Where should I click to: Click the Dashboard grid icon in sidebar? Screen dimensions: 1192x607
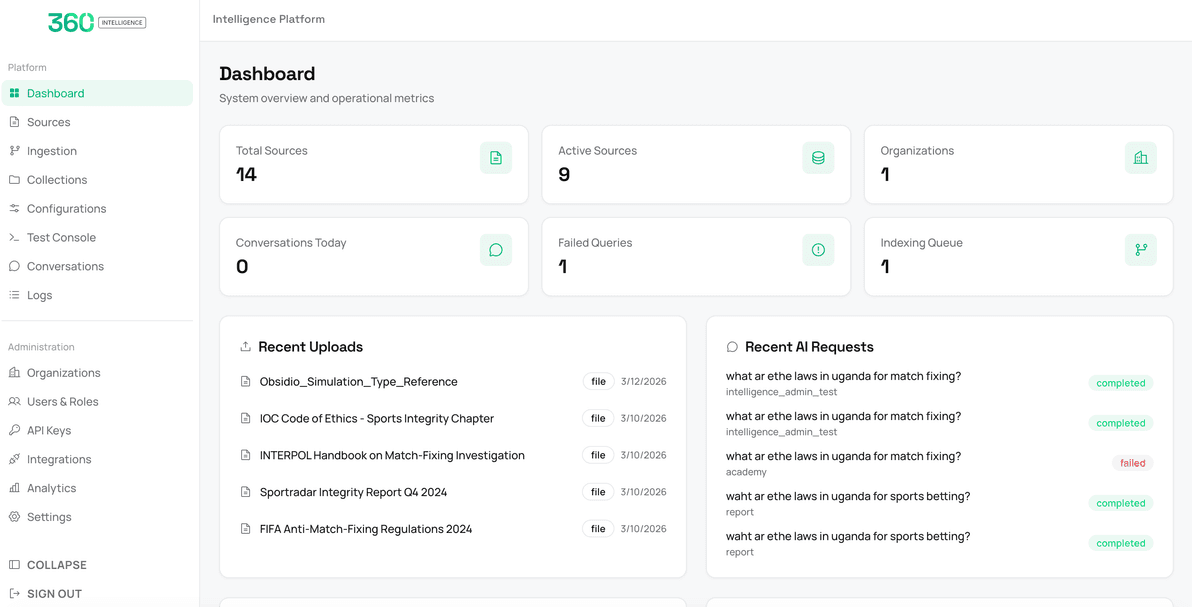click(14, 94)
